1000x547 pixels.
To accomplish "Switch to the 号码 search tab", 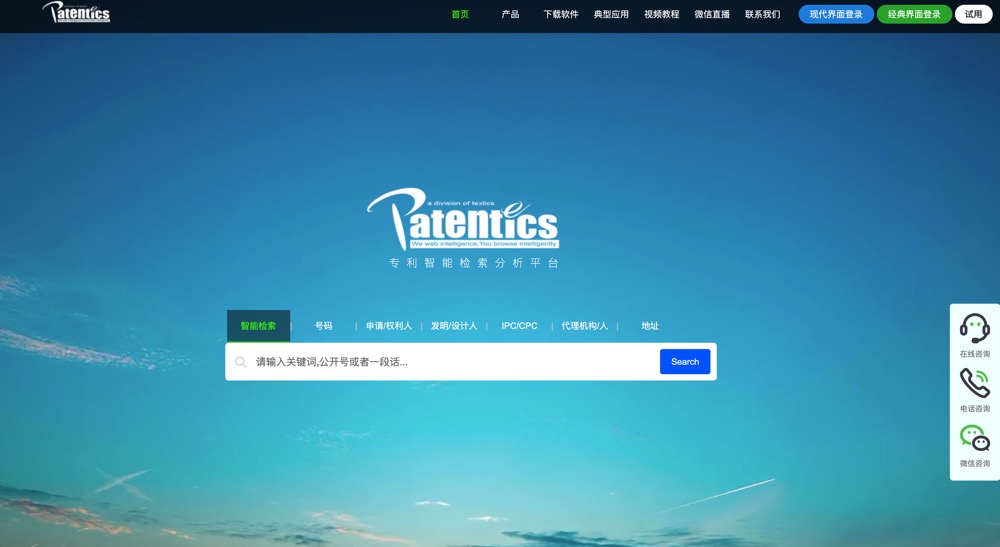I will [x=323, y=326].
